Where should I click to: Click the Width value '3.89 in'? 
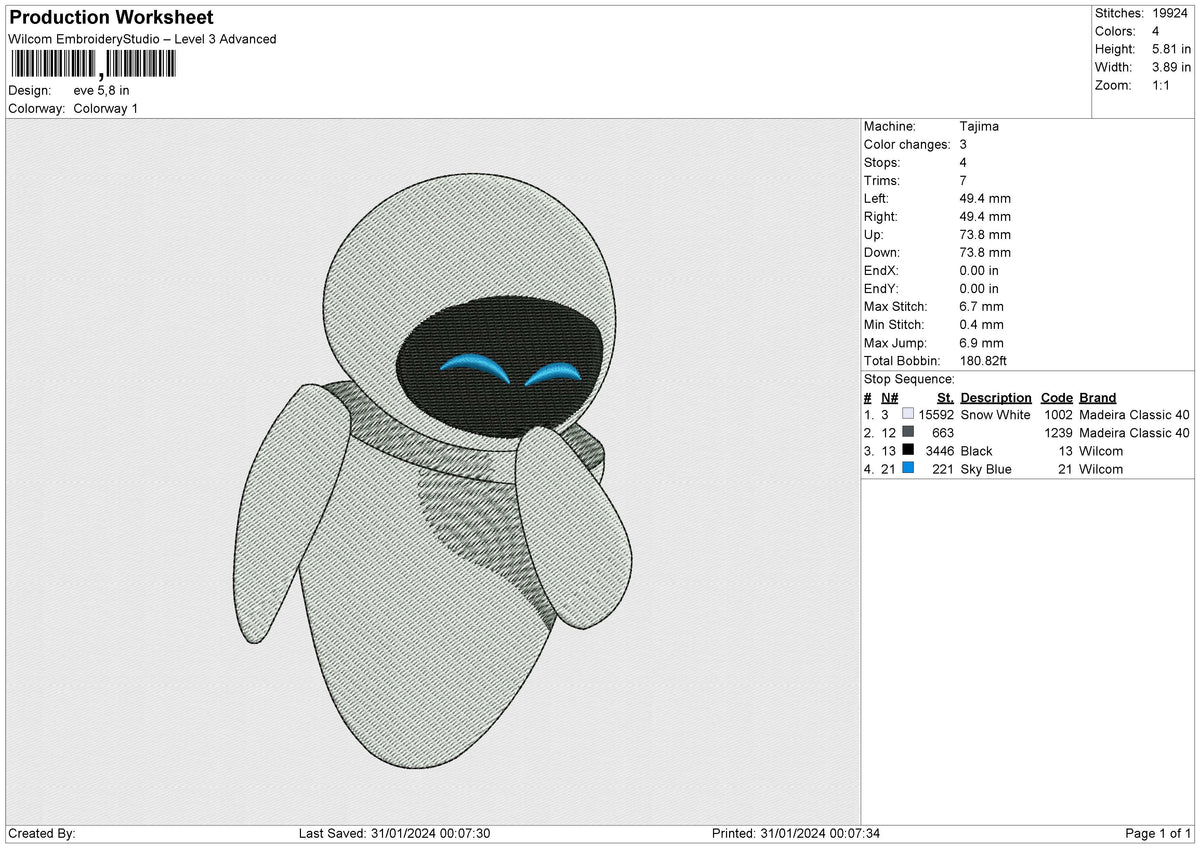click(x=1171, y=67)
